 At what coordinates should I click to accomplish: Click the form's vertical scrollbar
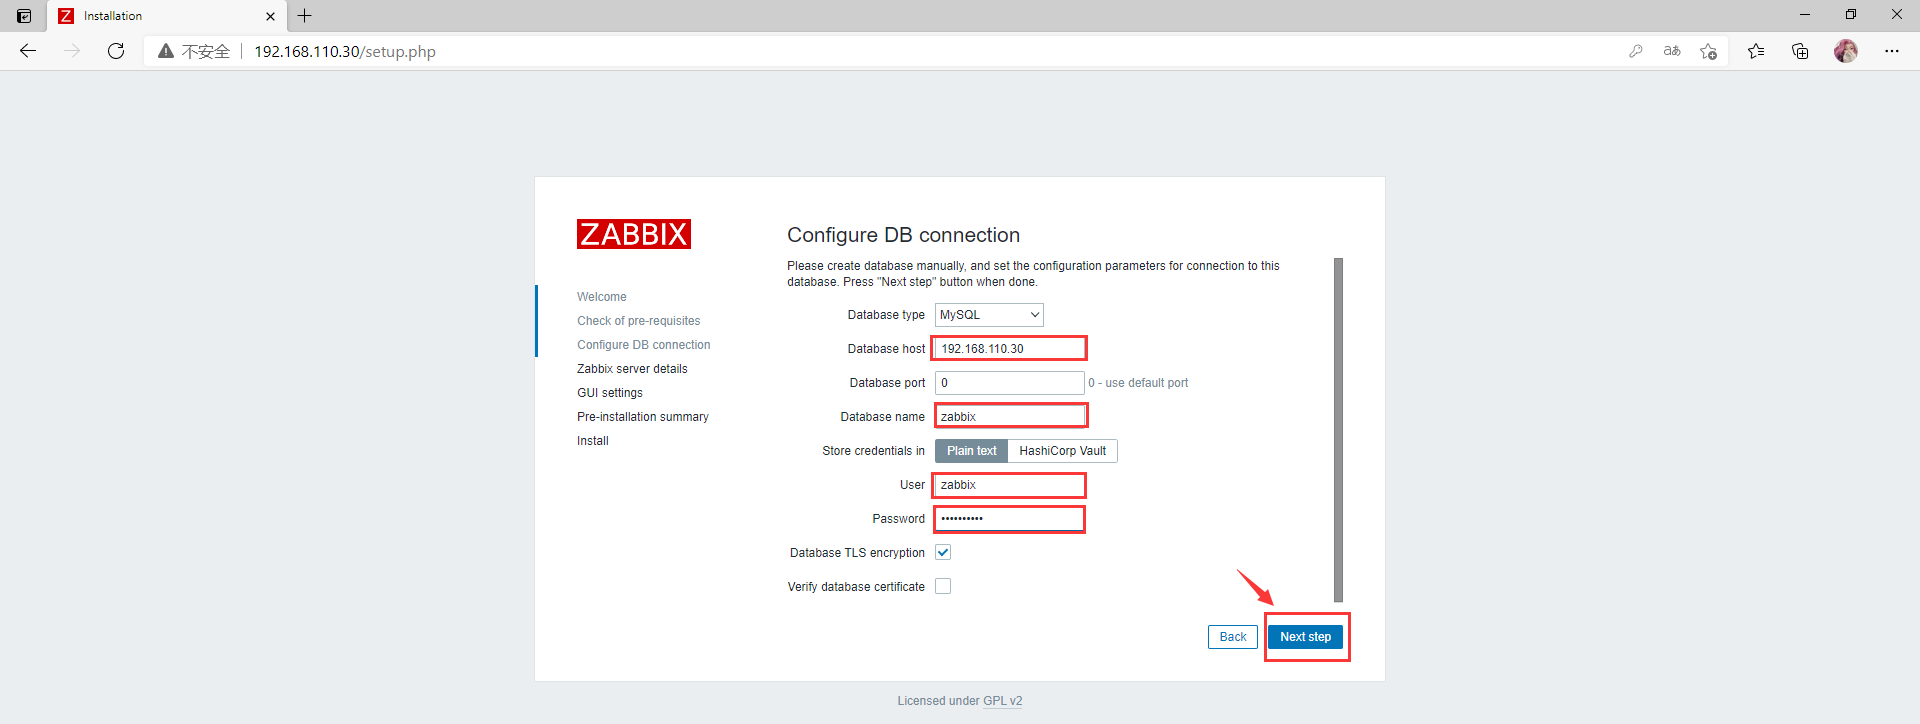click(x=1338, y=430)
